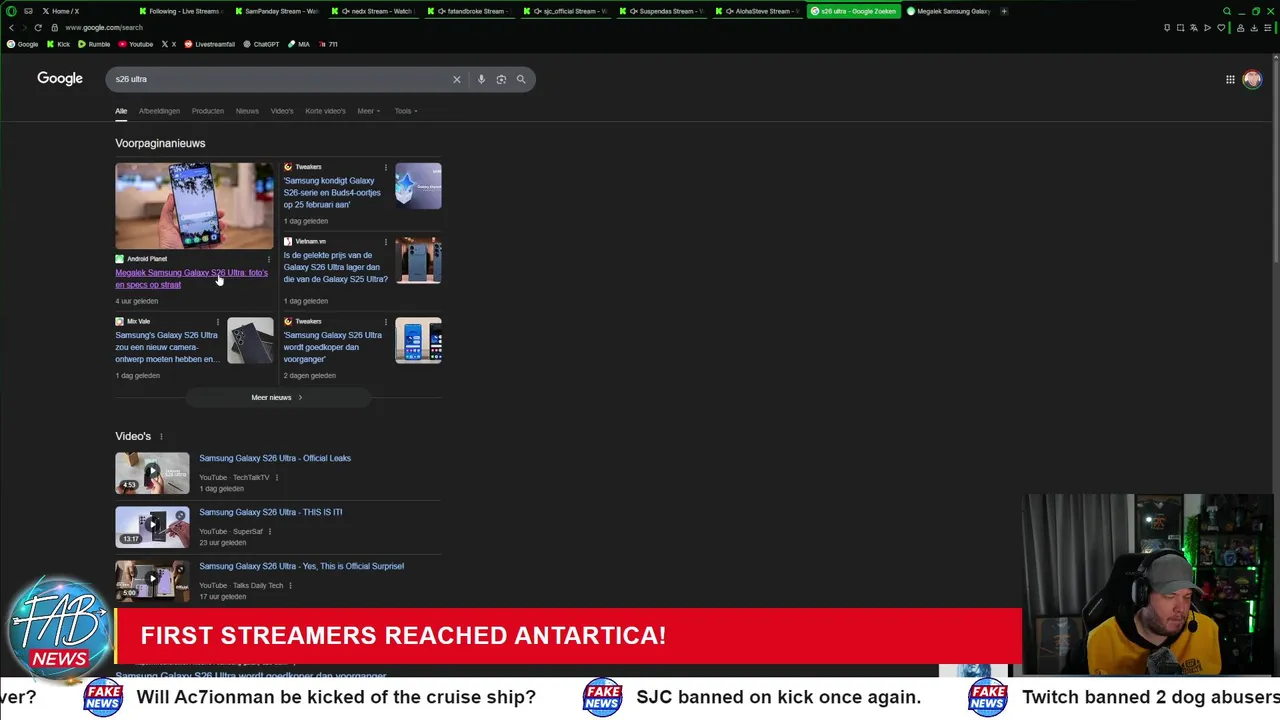1280x720 pixels.
Task: Play video 'Samsung Galaxy S26 Ultra - THIS IS IT!'
Action: click(271, 512)
